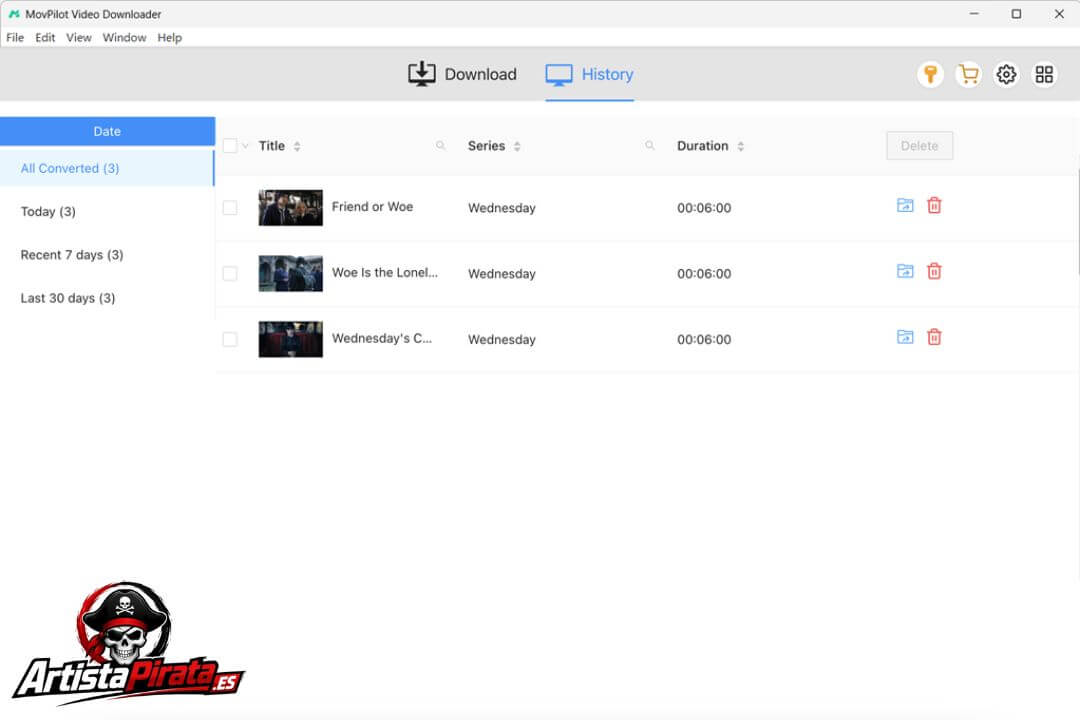Delete Woe Is the Lonel... with trash icon

coord(934,271)
